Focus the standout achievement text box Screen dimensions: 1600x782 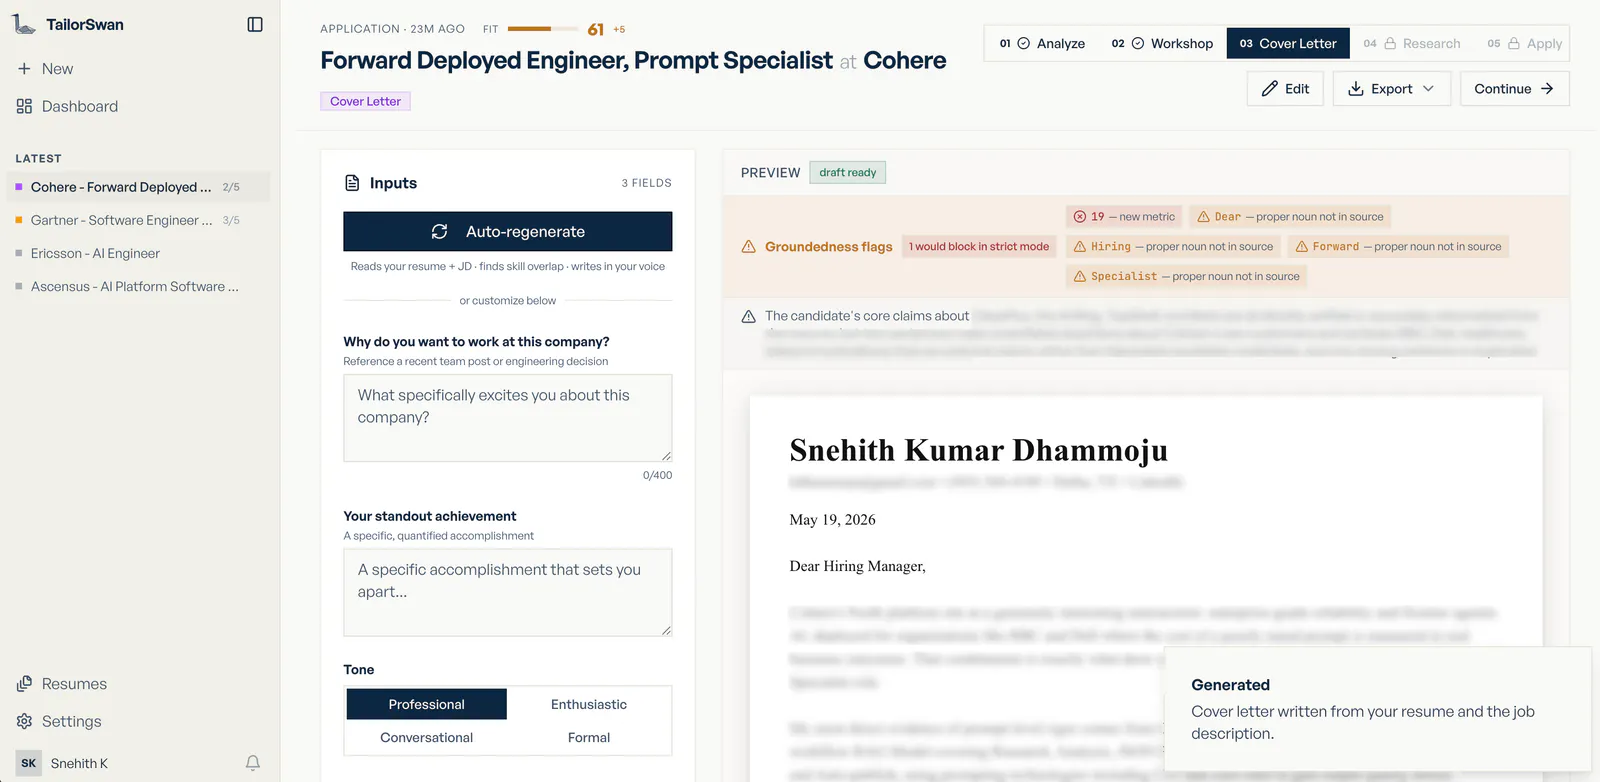pyautogui.click(x=508, y=592)
